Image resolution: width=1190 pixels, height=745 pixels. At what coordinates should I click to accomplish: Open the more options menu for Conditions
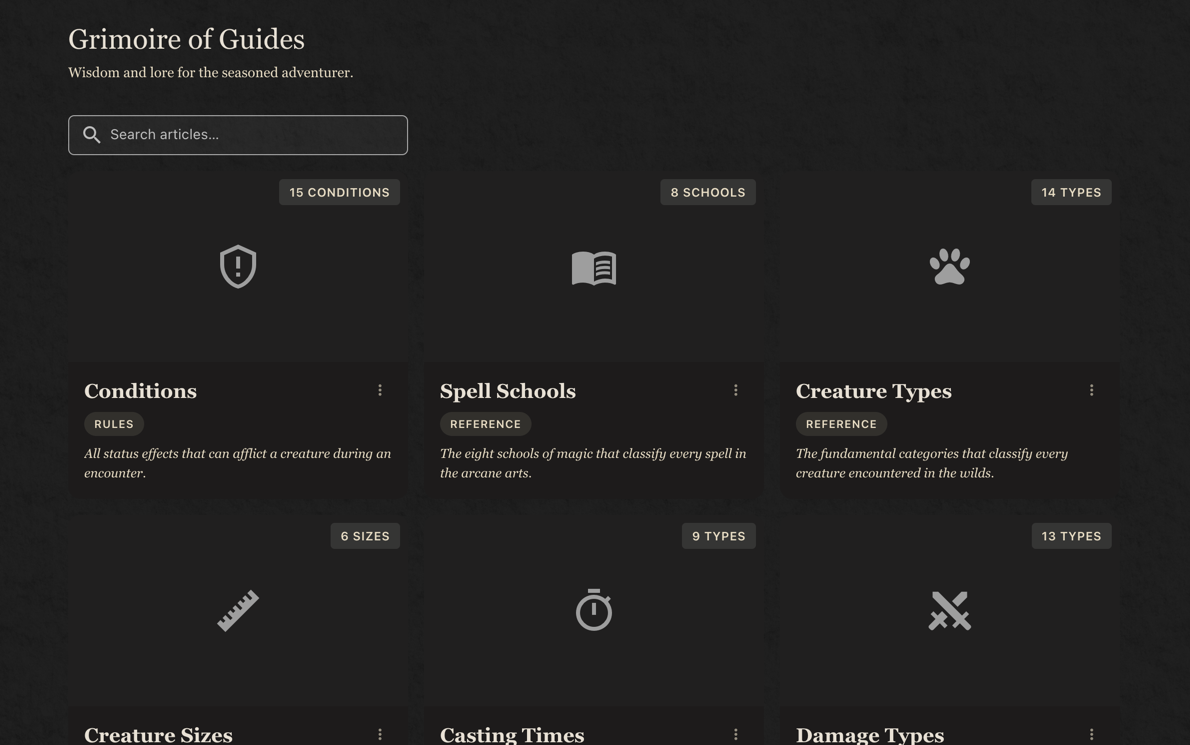coord(380,390)
